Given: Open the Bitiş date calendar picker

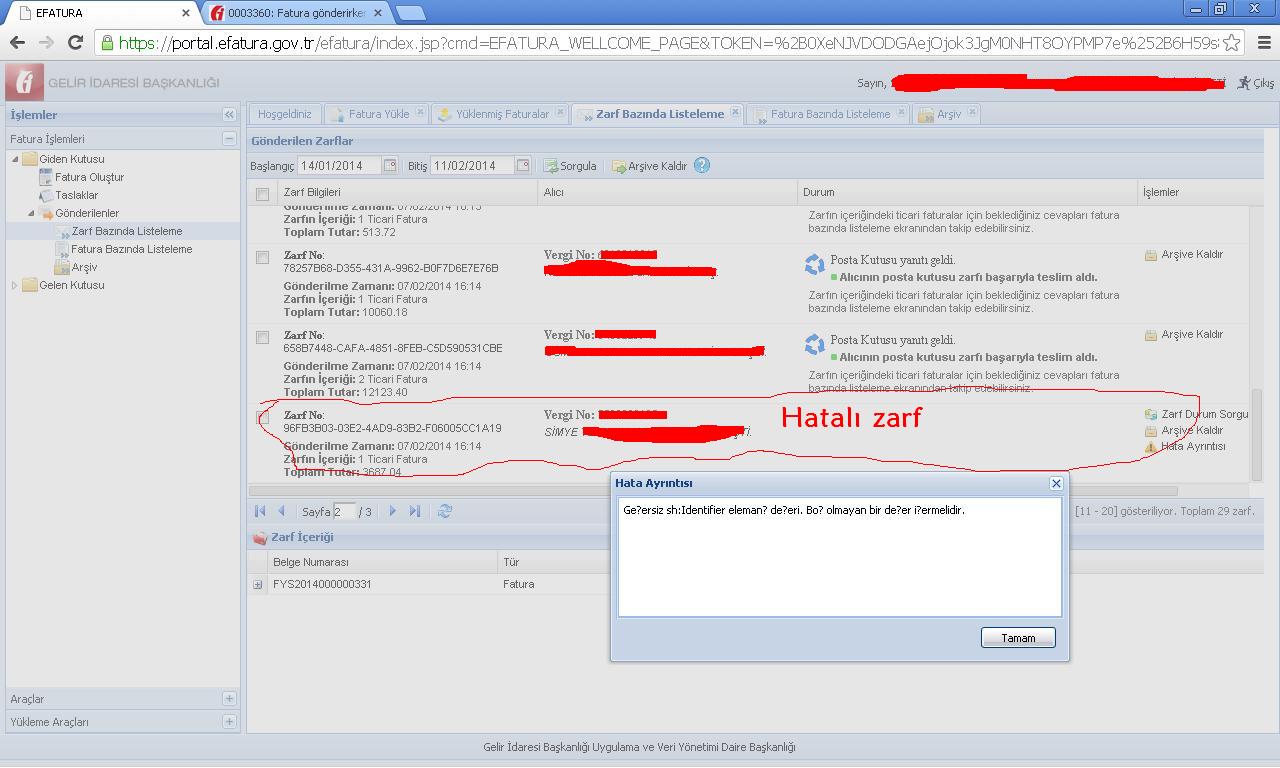Looking at the screenshot, I should pyautogui.click(x=523, y=166).
